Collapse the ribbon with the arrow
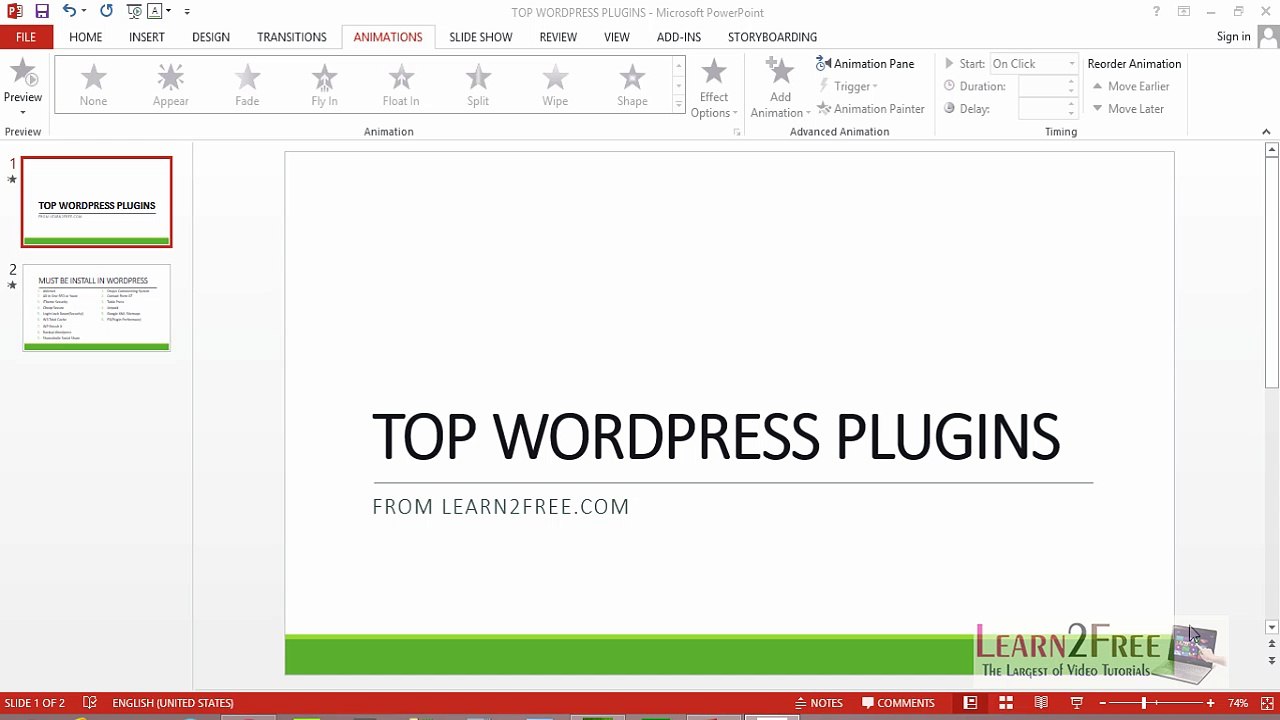The image size is (1280, 720). [x=1266, y=132]
